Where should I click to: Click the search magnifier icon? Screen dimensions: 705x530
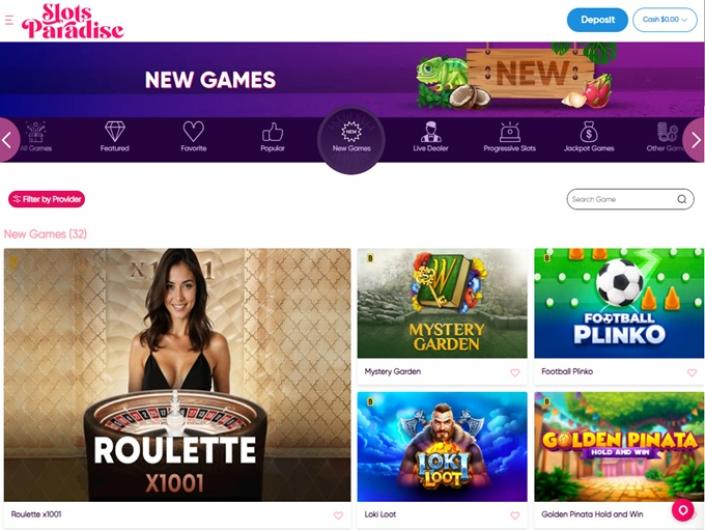682,199
